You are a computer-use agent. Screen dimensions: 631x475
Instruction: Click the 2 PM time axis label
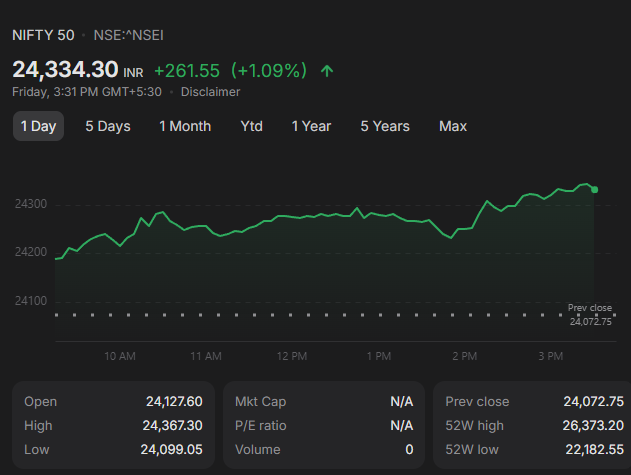click(x=464, y=356)
